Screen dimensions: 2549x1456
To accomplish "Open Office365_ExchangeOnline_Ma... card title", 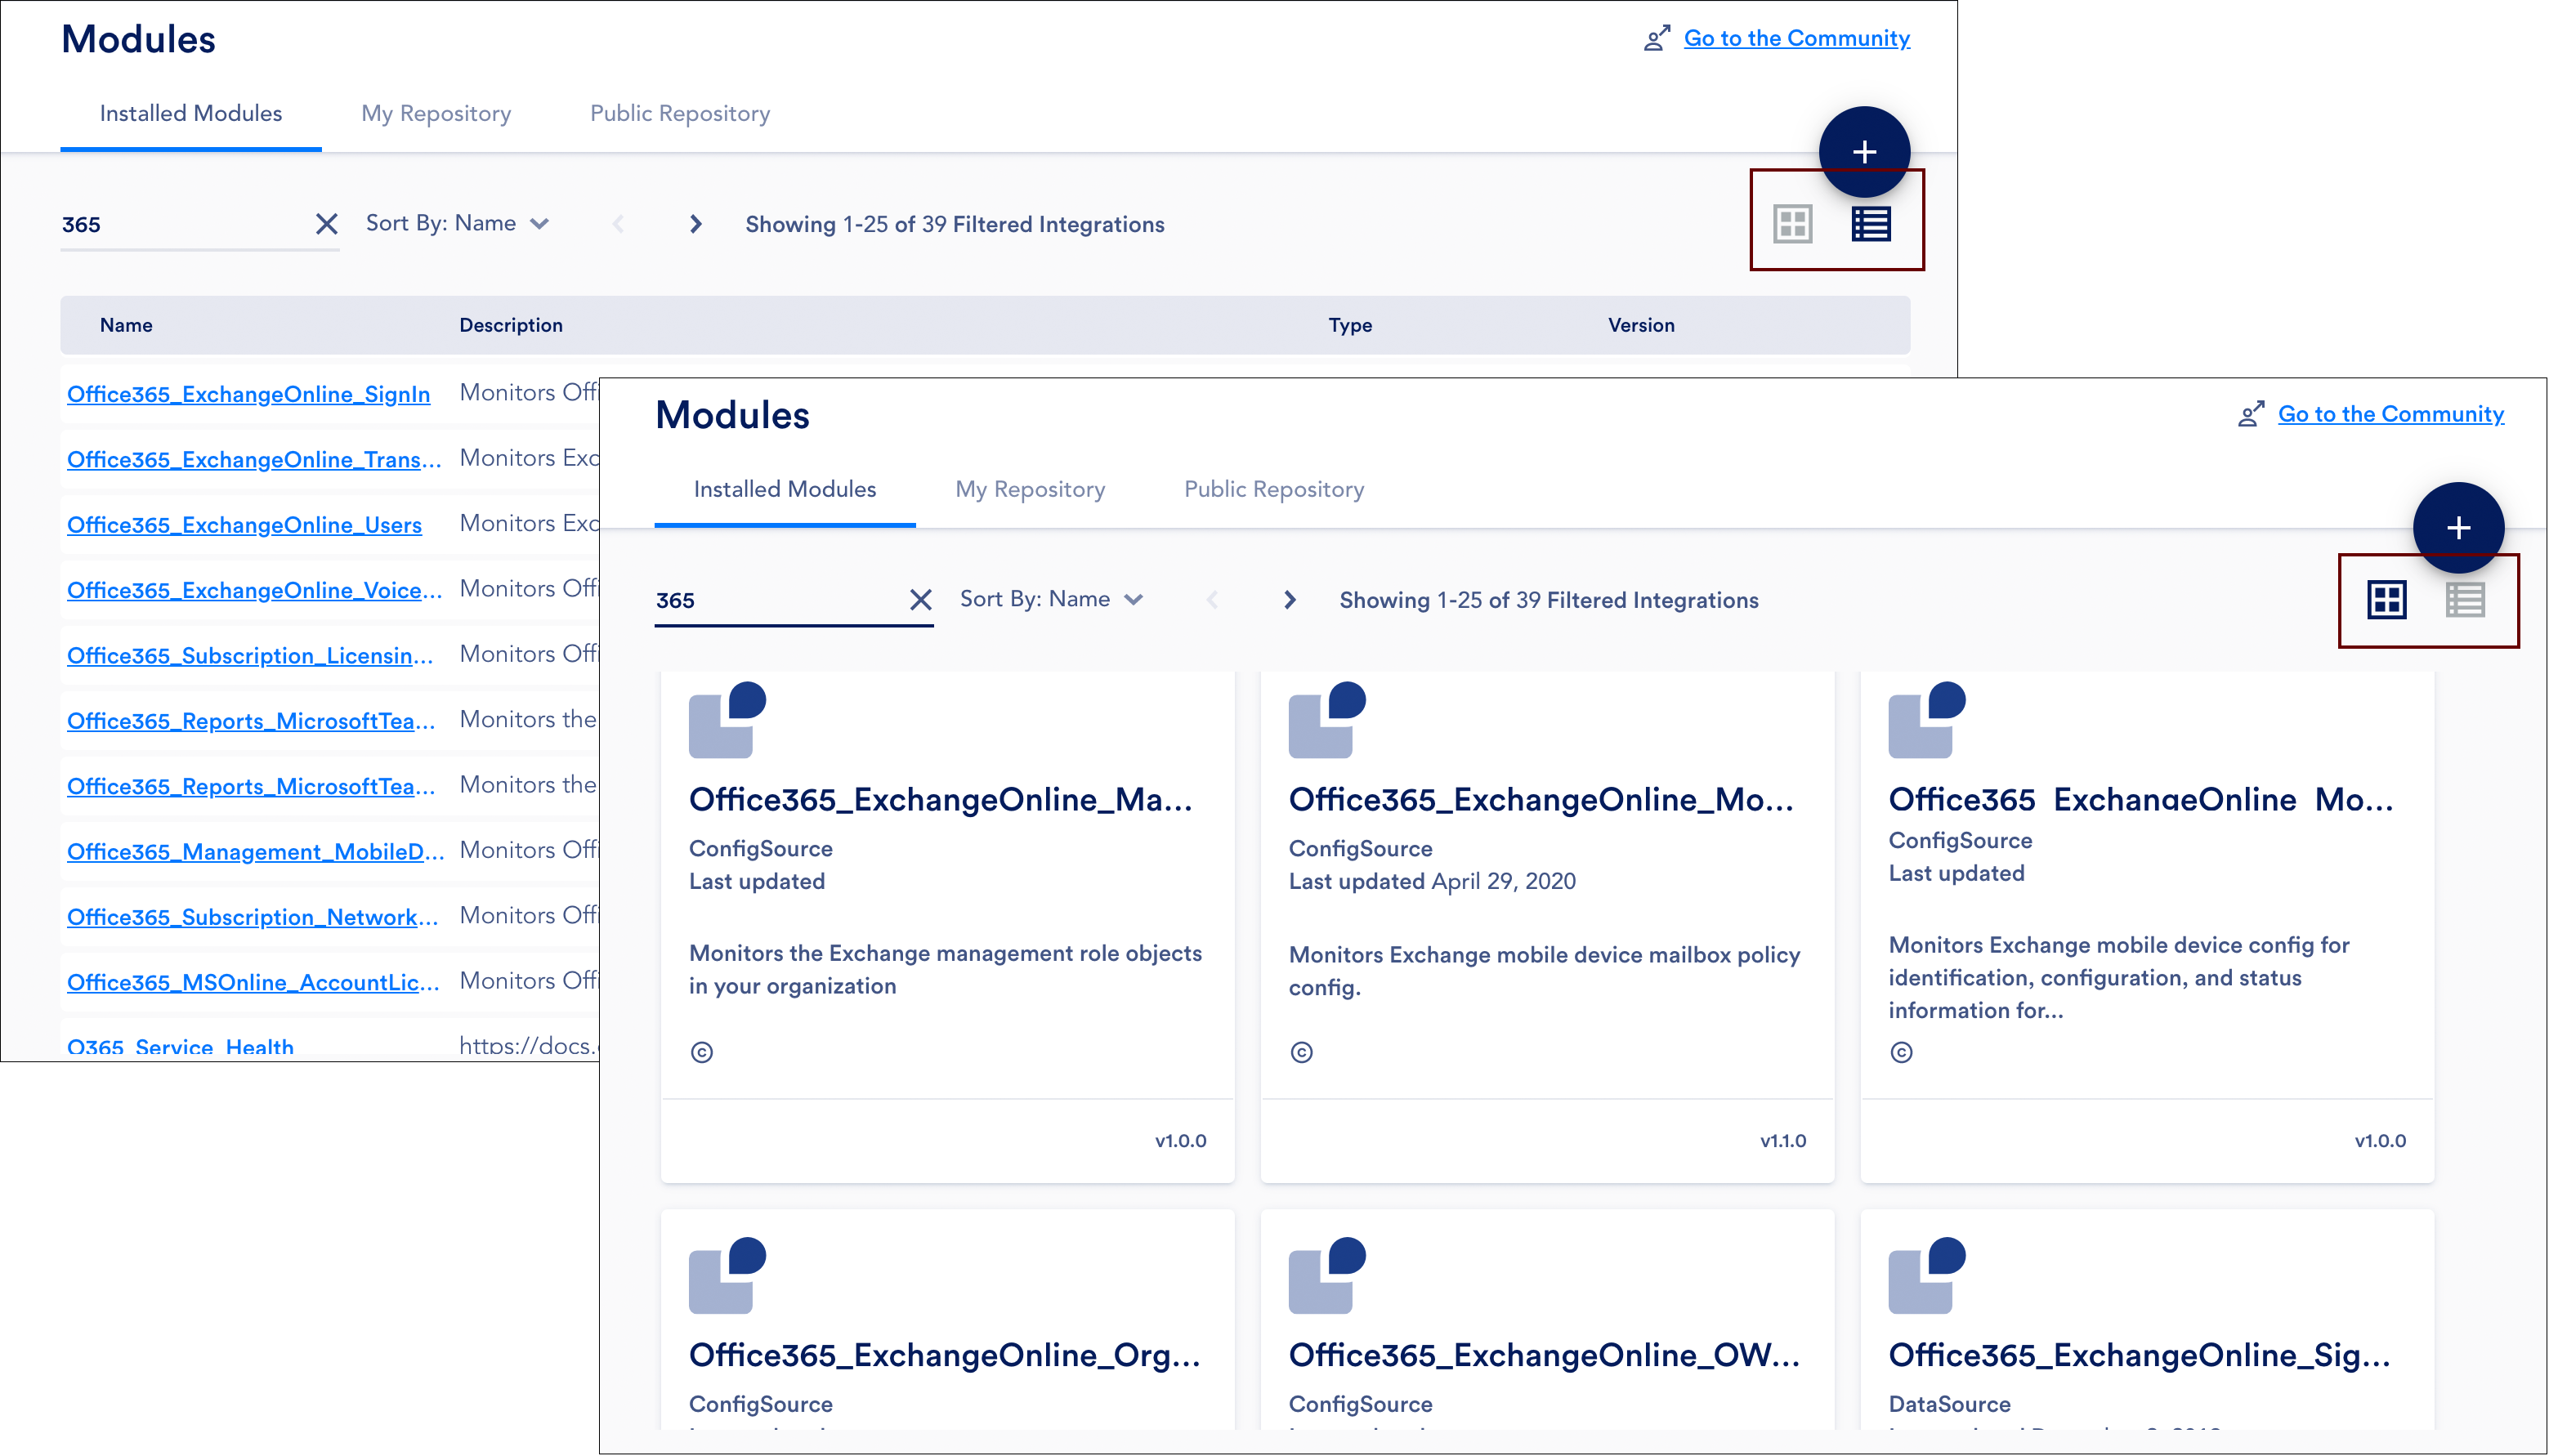I will (x=940, y=799).
